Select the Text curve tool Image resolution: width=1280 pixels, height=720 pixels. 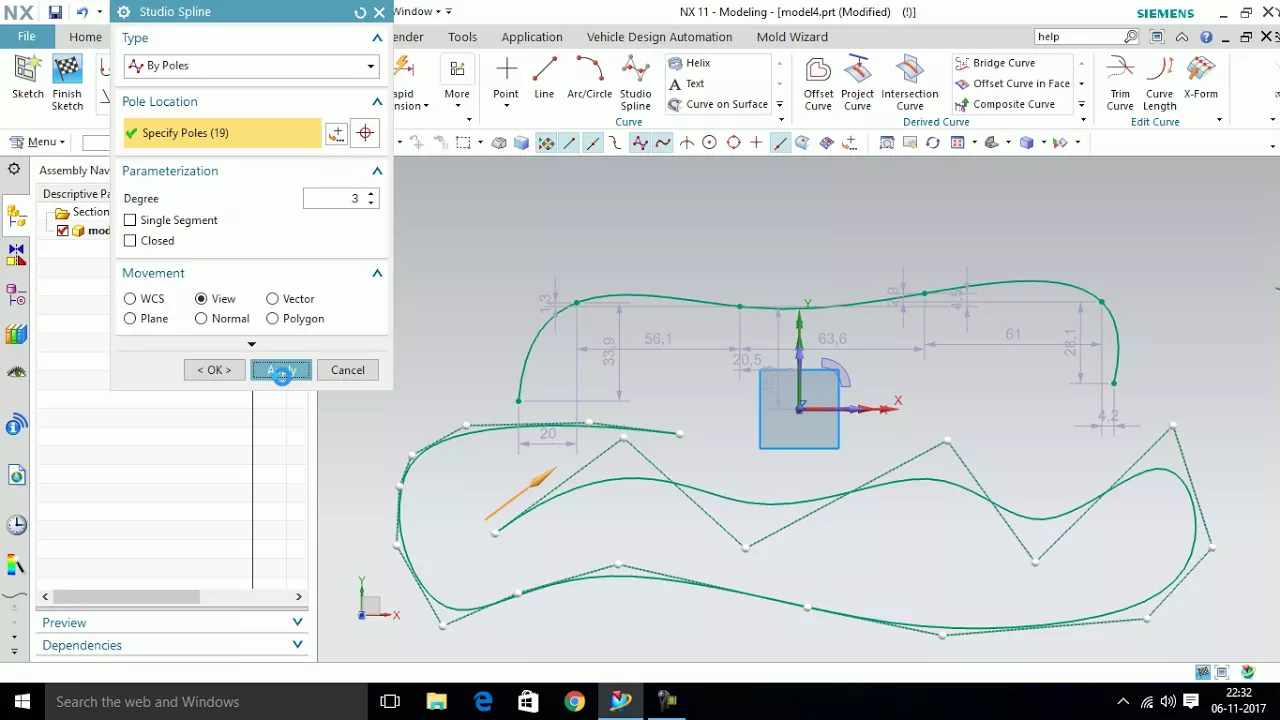point(686,84)
